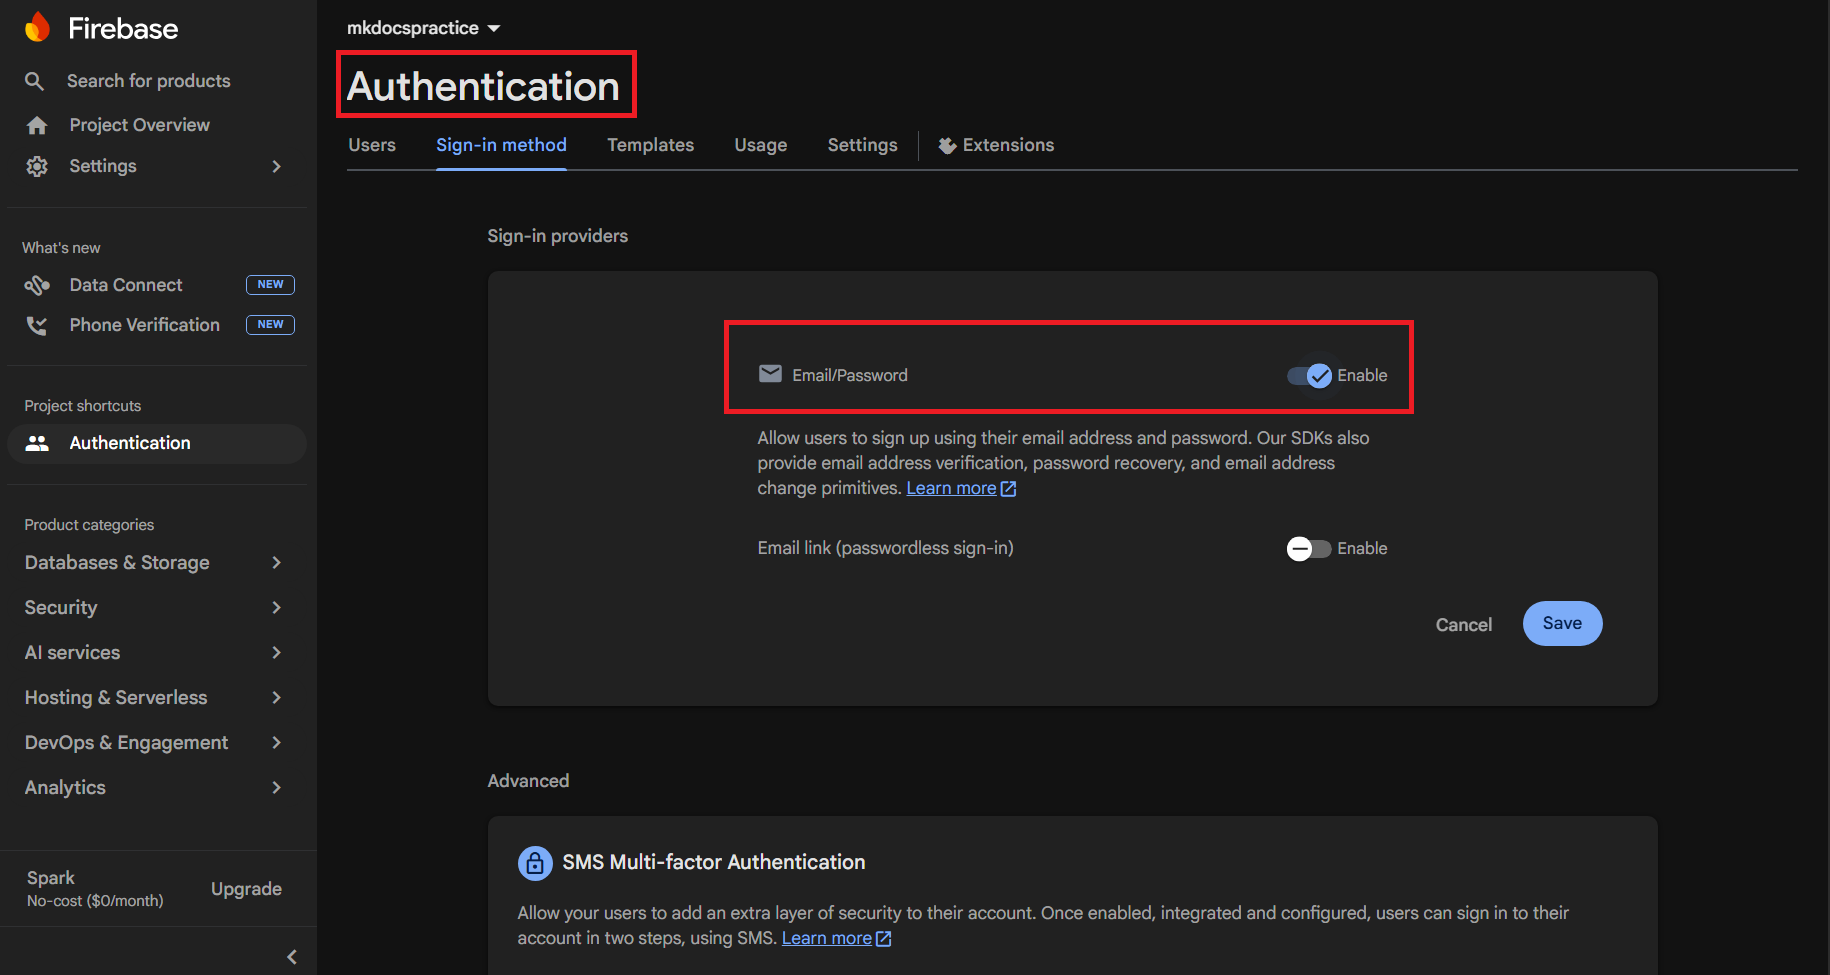Viewport: 1830px width, 975px height.
Task: Open Data Connect from What's new
Action: pyautogui.click(x=125, y=284)
